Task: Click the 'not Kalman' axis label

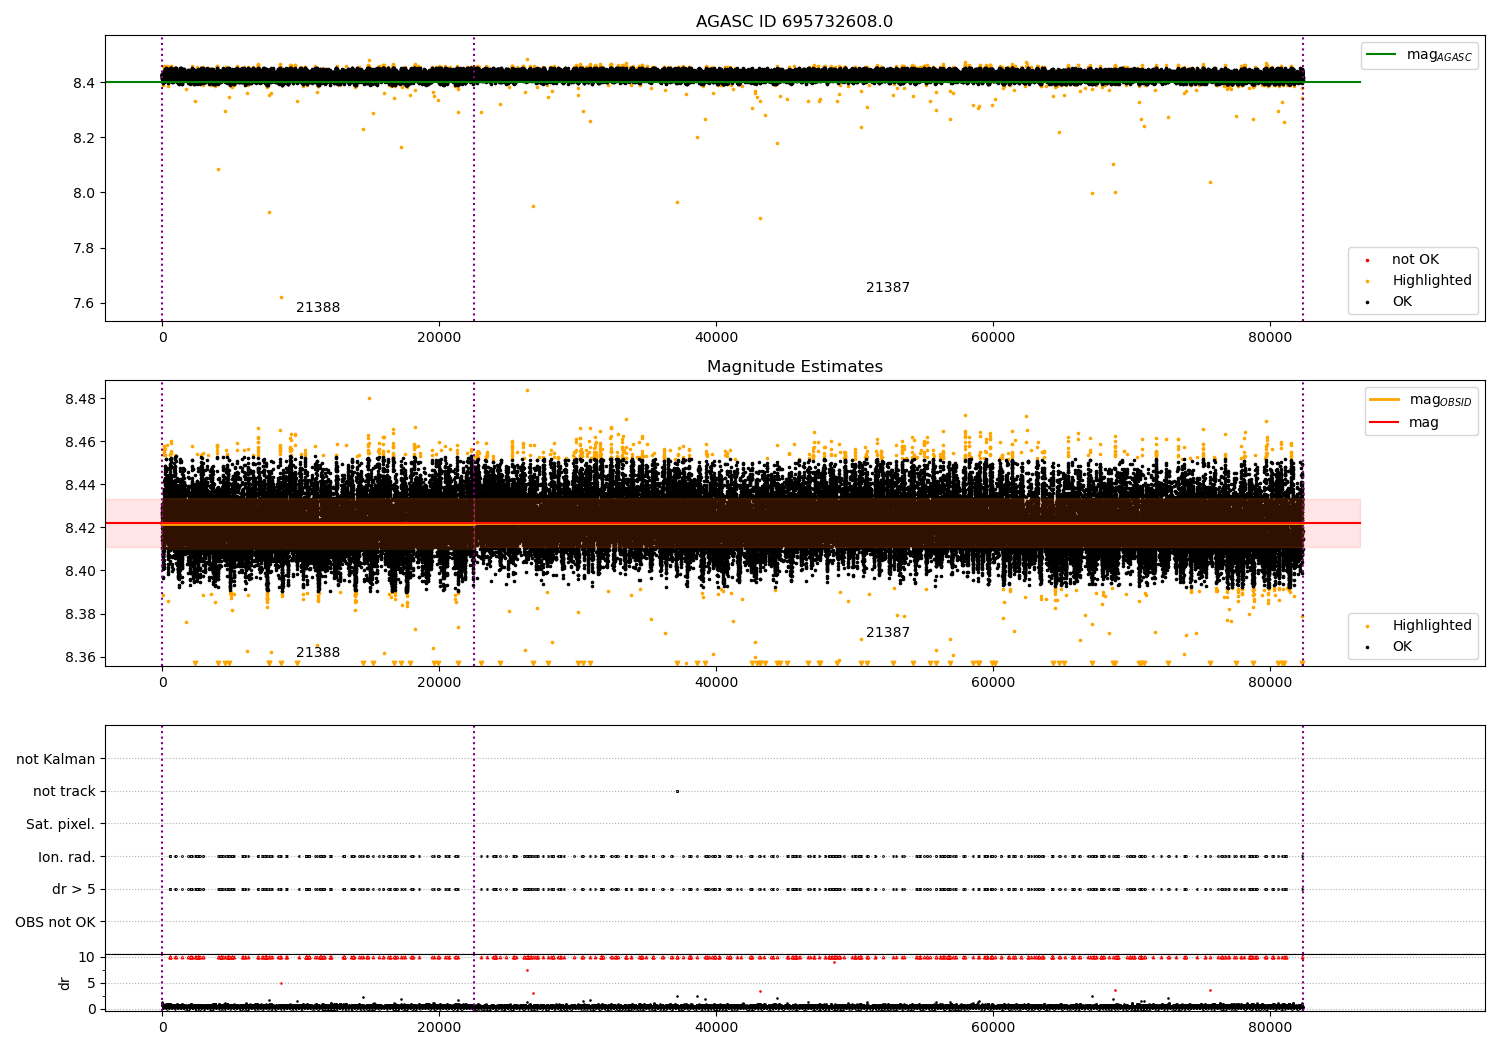Action: (x=56, y=760)
